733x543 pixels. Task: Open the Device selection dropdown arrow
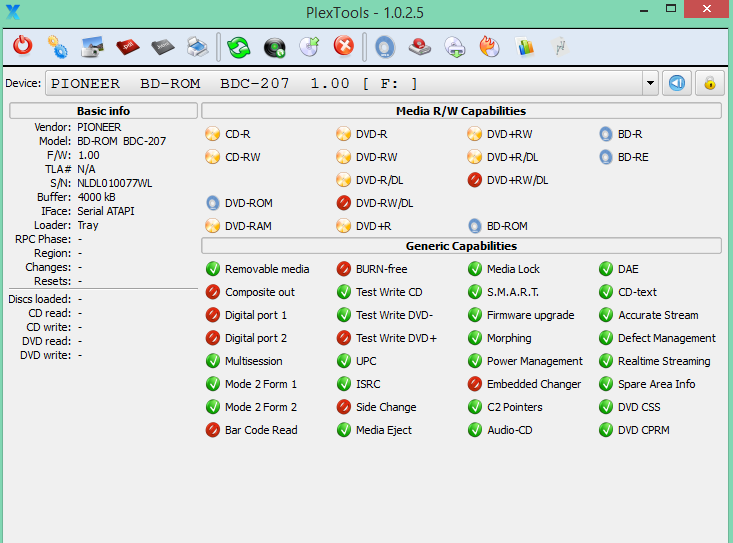coord(650,83)
